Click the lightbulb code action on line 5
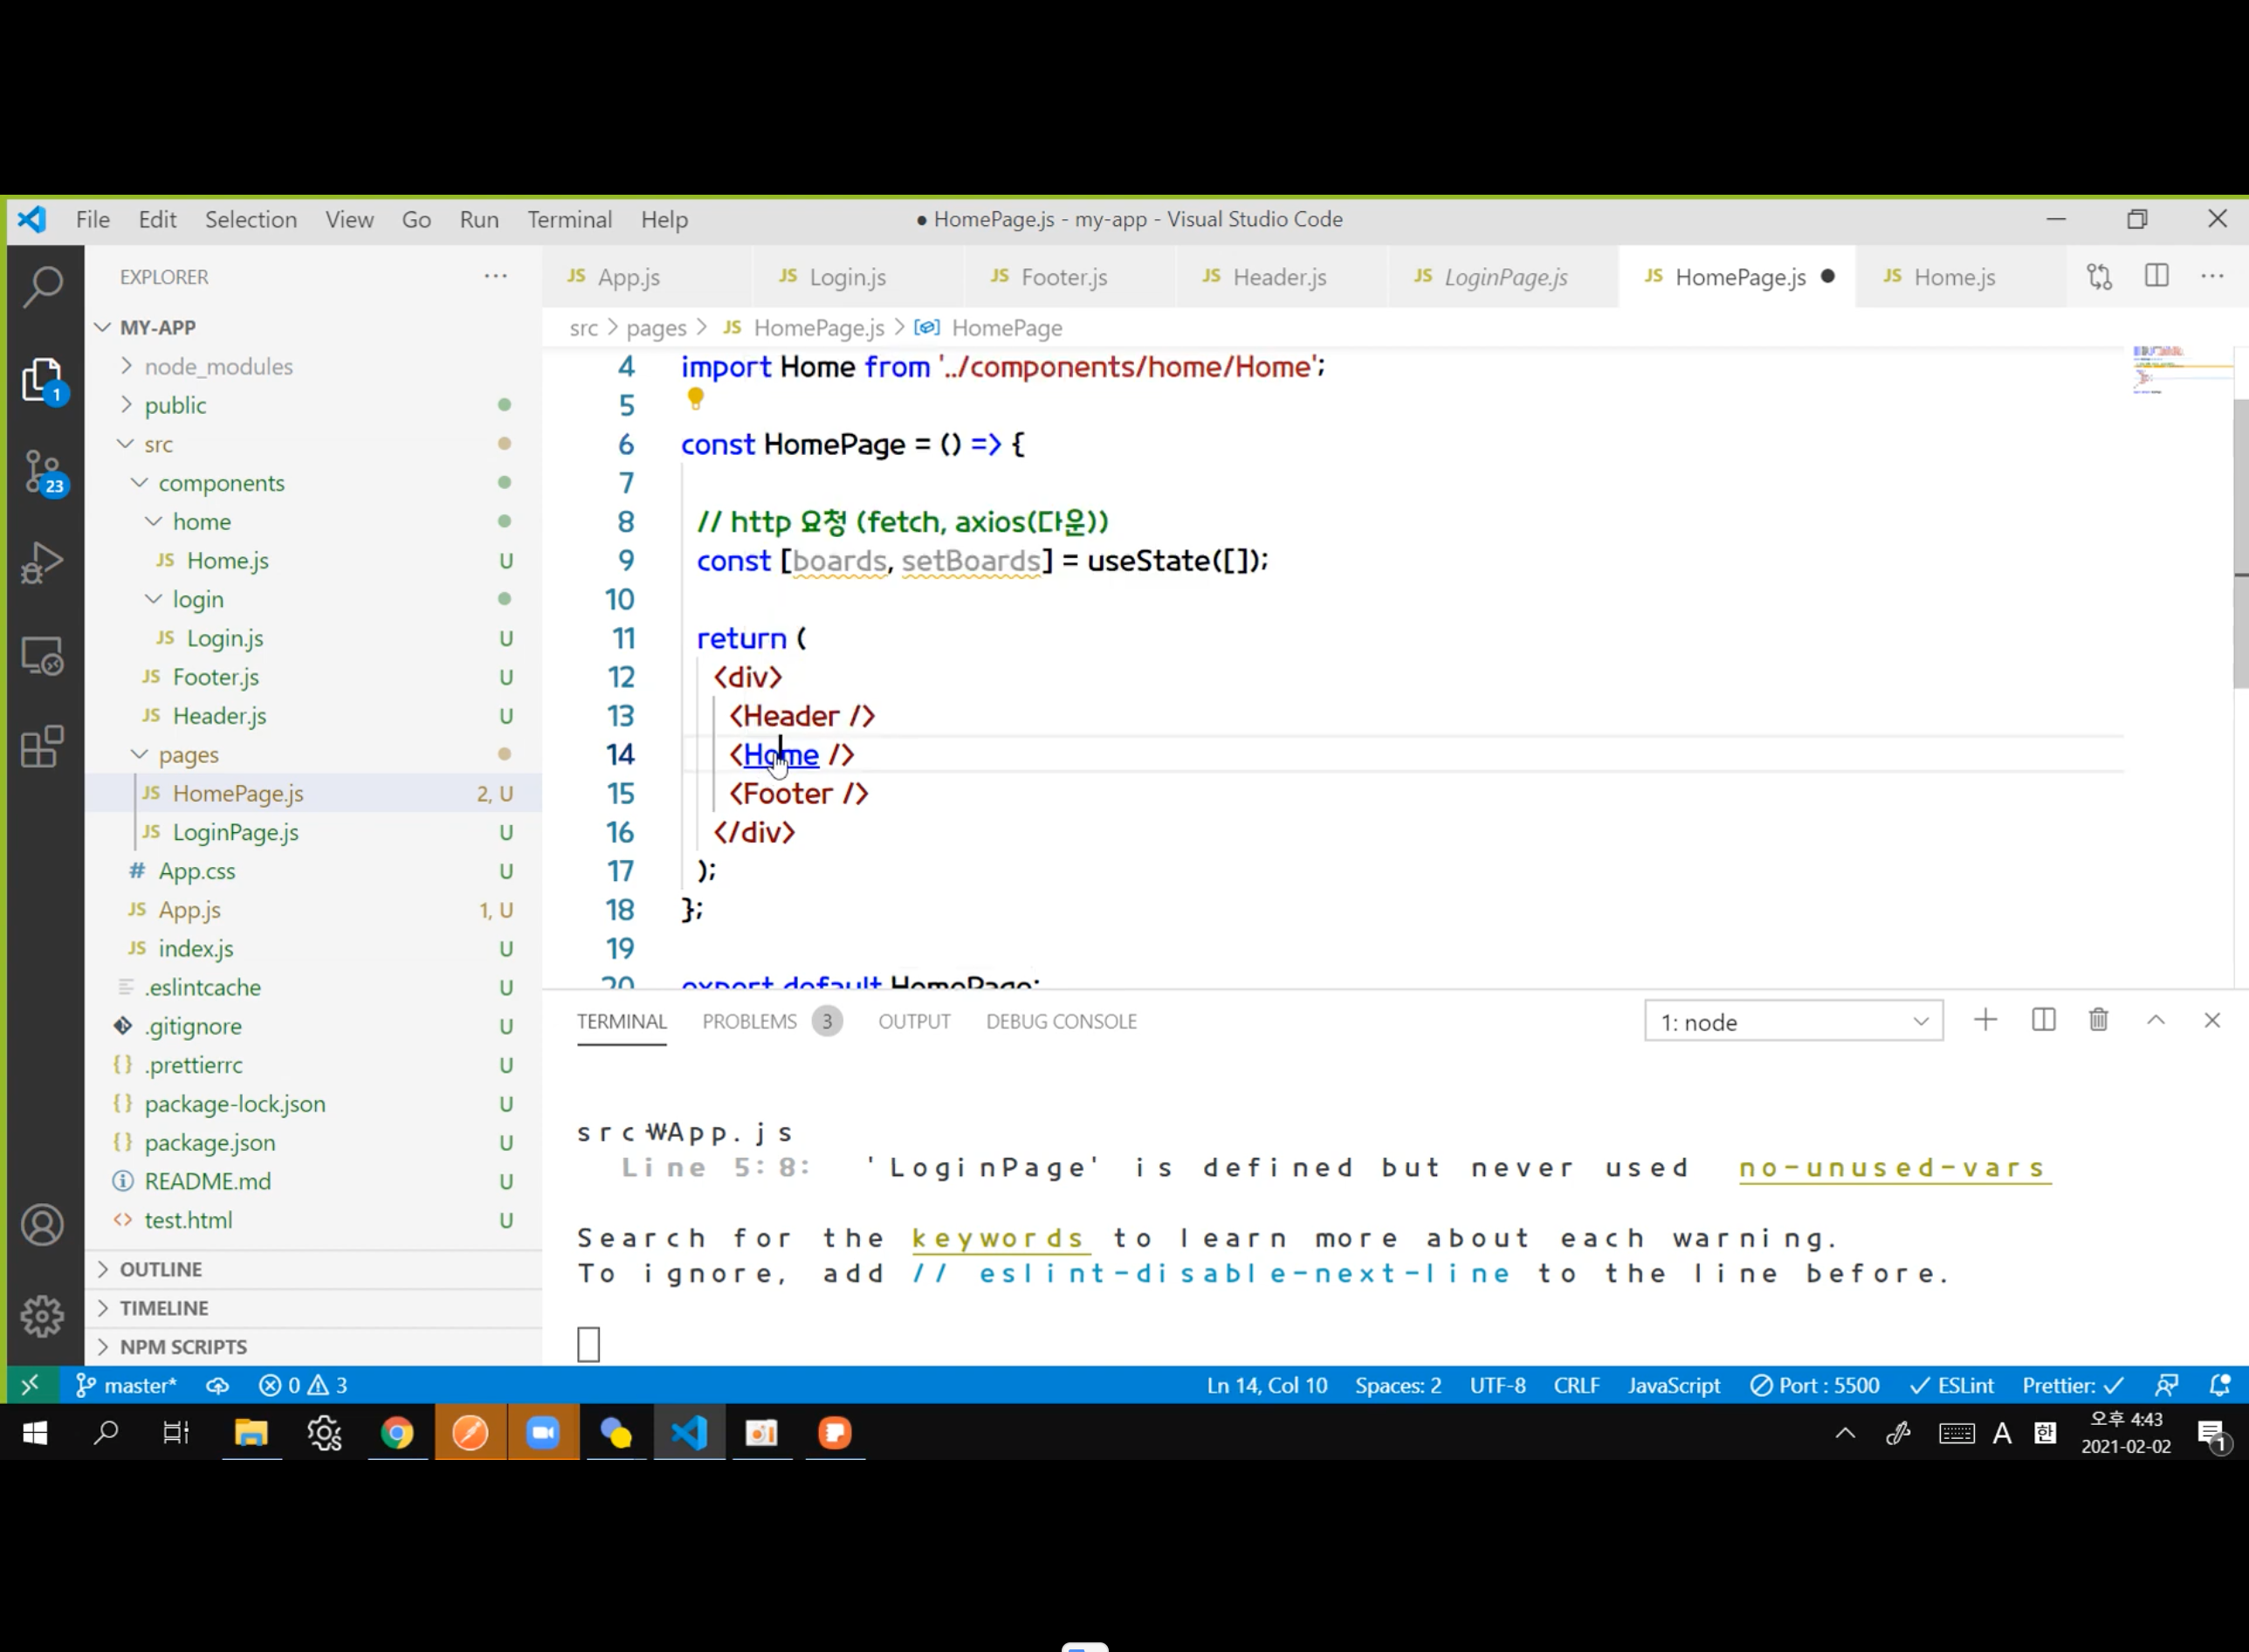Screen dimensions: 2249x1652 pos(696,400)
